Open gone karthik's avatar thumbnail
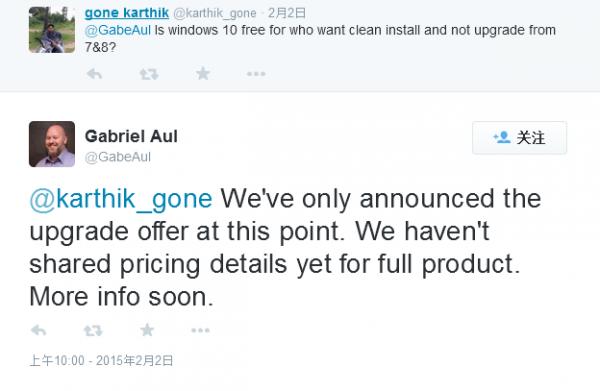 pos(52,29)
